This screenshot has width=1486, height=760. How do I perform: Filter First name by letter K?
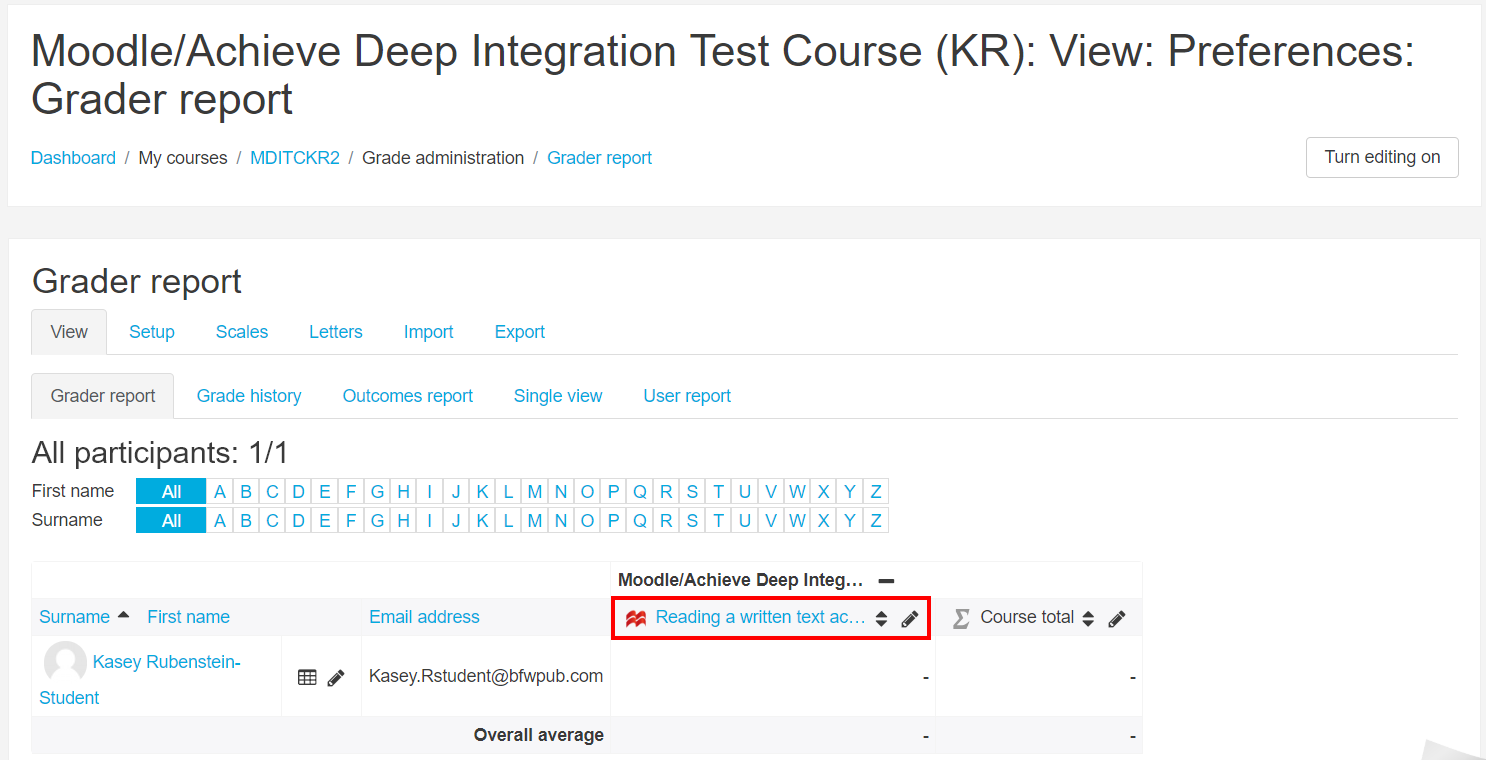tap(482, 491)
